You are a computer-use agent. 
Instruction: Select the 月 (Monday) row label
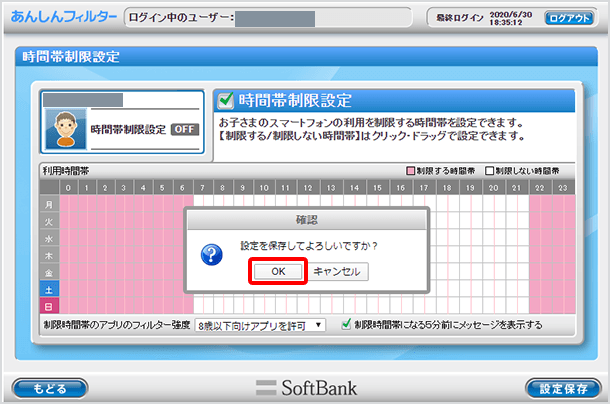tap(49, 204)
